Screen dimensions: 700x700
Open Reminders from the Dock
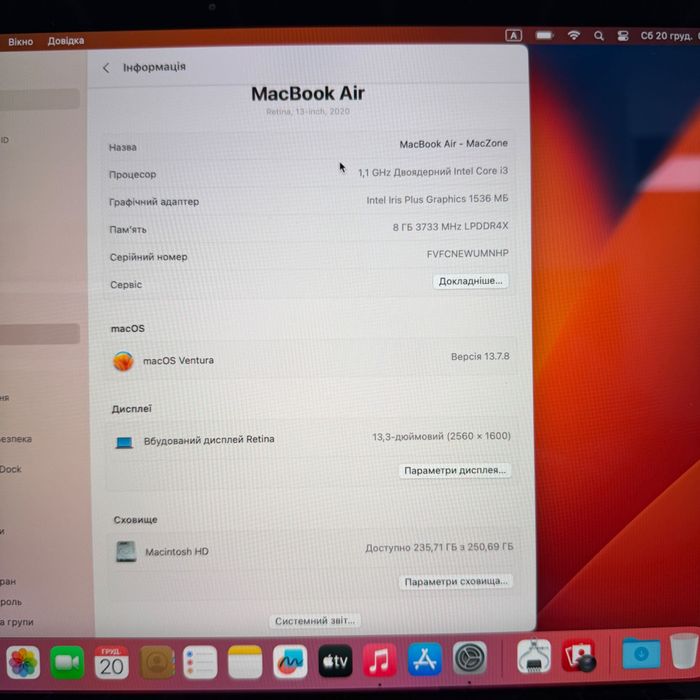(x=200, y=662)
